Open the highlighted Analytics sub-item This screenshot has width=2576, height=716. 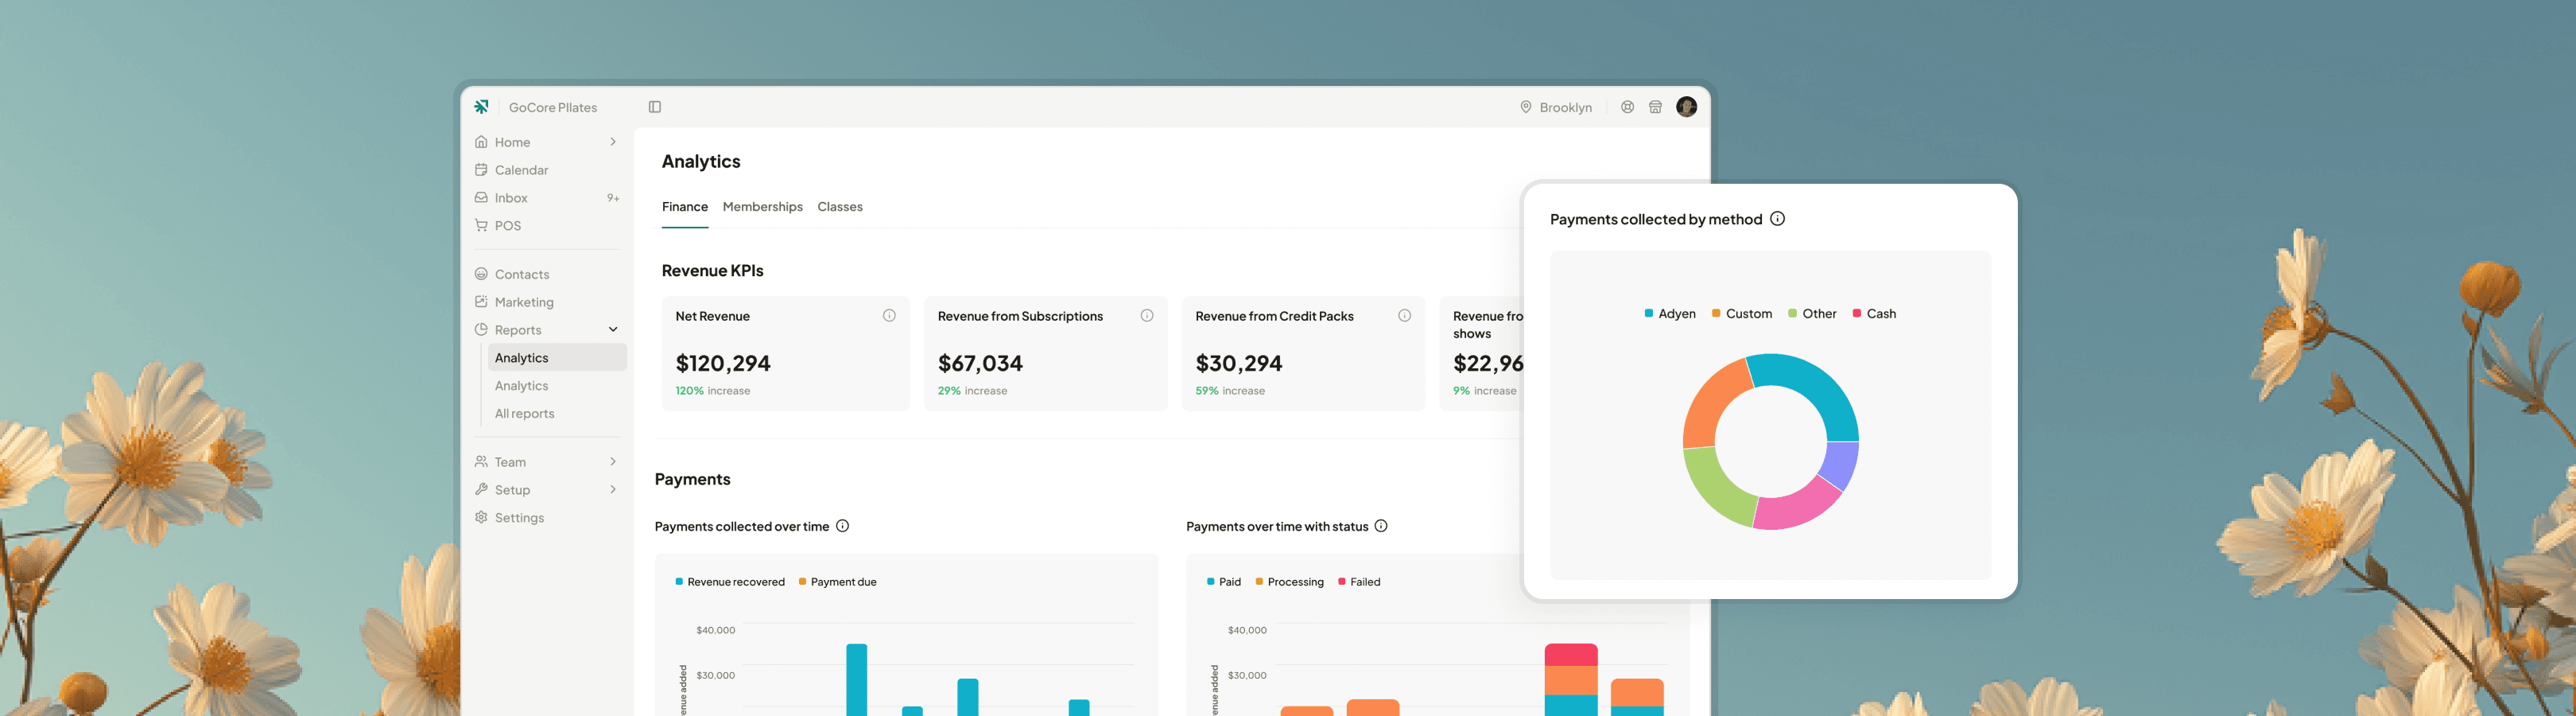click(557, 358)
